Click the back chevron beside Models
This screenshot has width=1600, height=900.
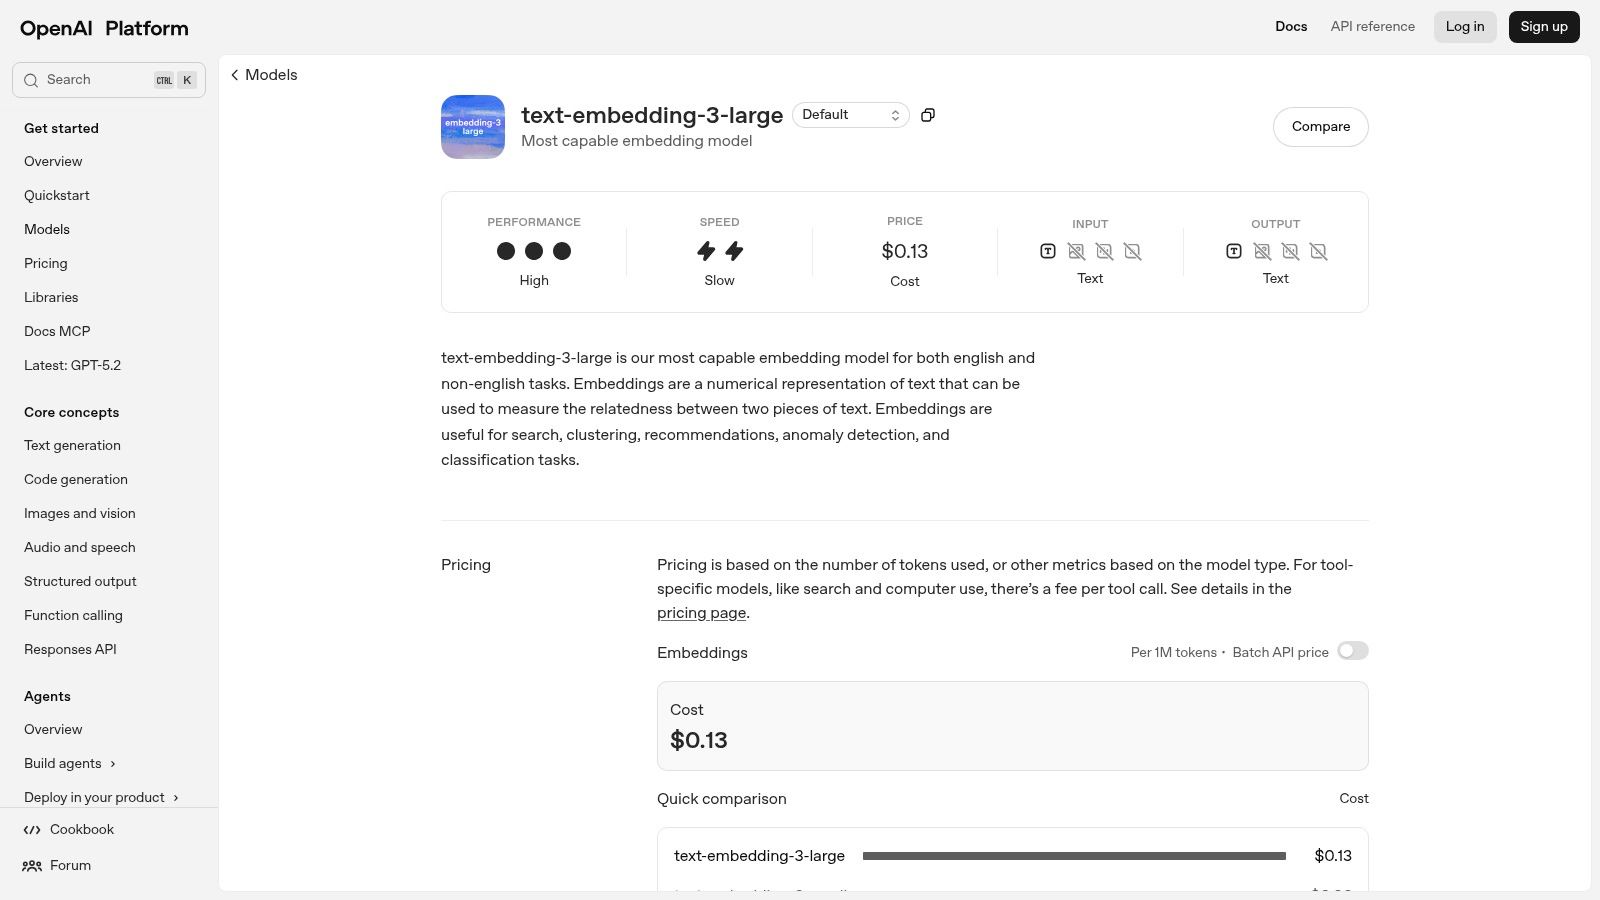tap(235, 75)
